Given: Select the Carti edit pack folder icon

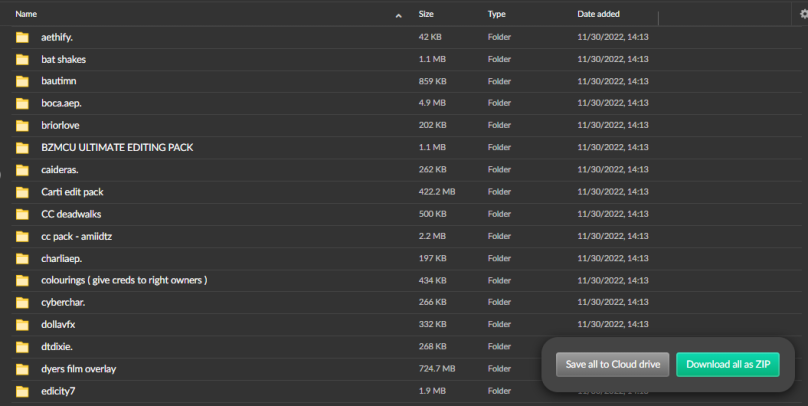Looking at the screenshot, I should (22, 192).
